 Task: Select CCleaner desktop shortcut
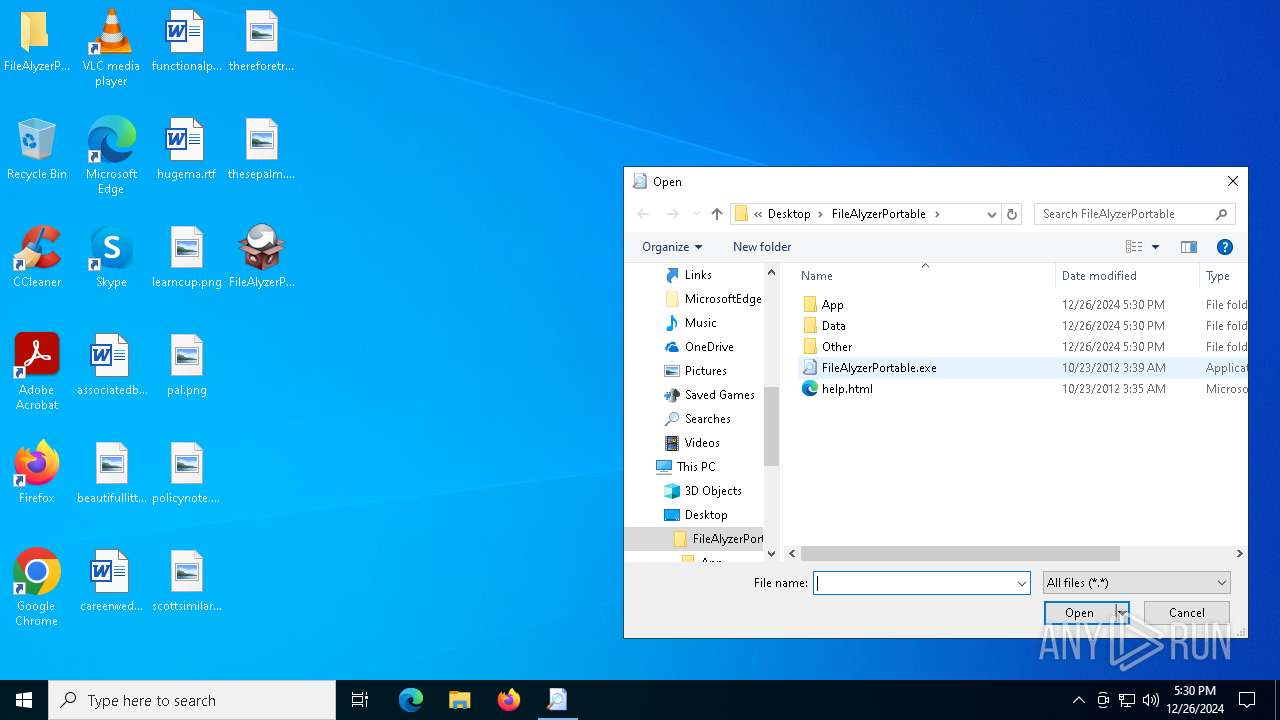[37, 257]
